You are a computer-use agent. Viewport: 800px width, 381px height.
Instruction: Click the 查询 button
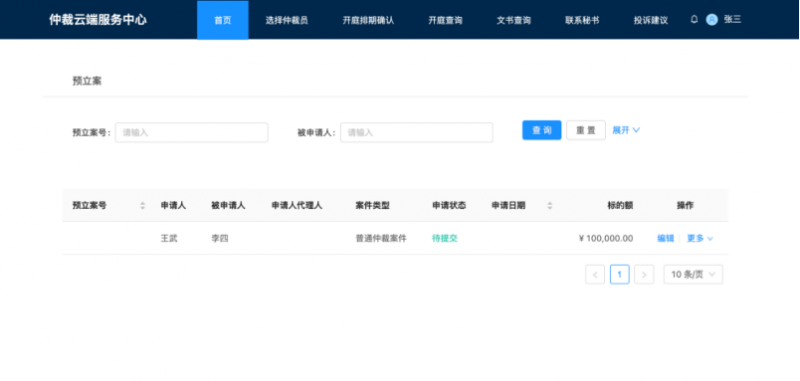tap(542, 130)
